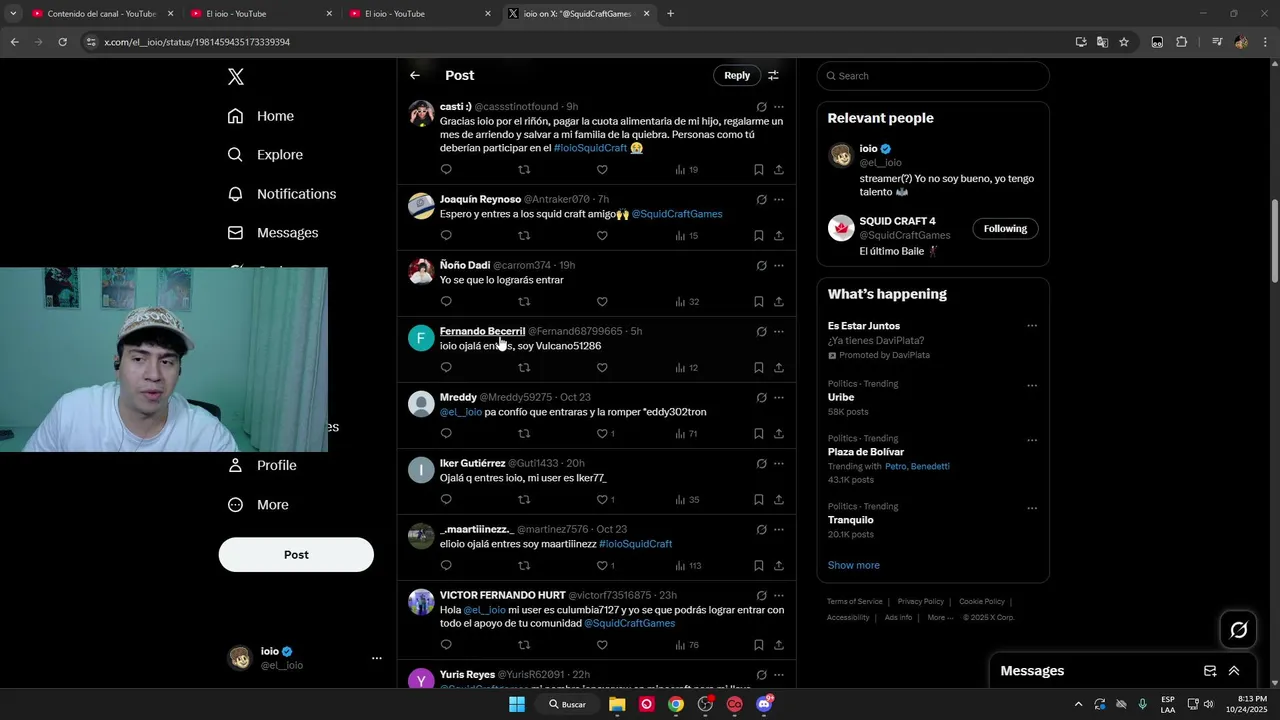The height and width of the screenshot is (720, 1280).
Task: Open #IoIoSquidCraft hashtag in _.maartiiinezz._ reply
Action: [636, 544]
